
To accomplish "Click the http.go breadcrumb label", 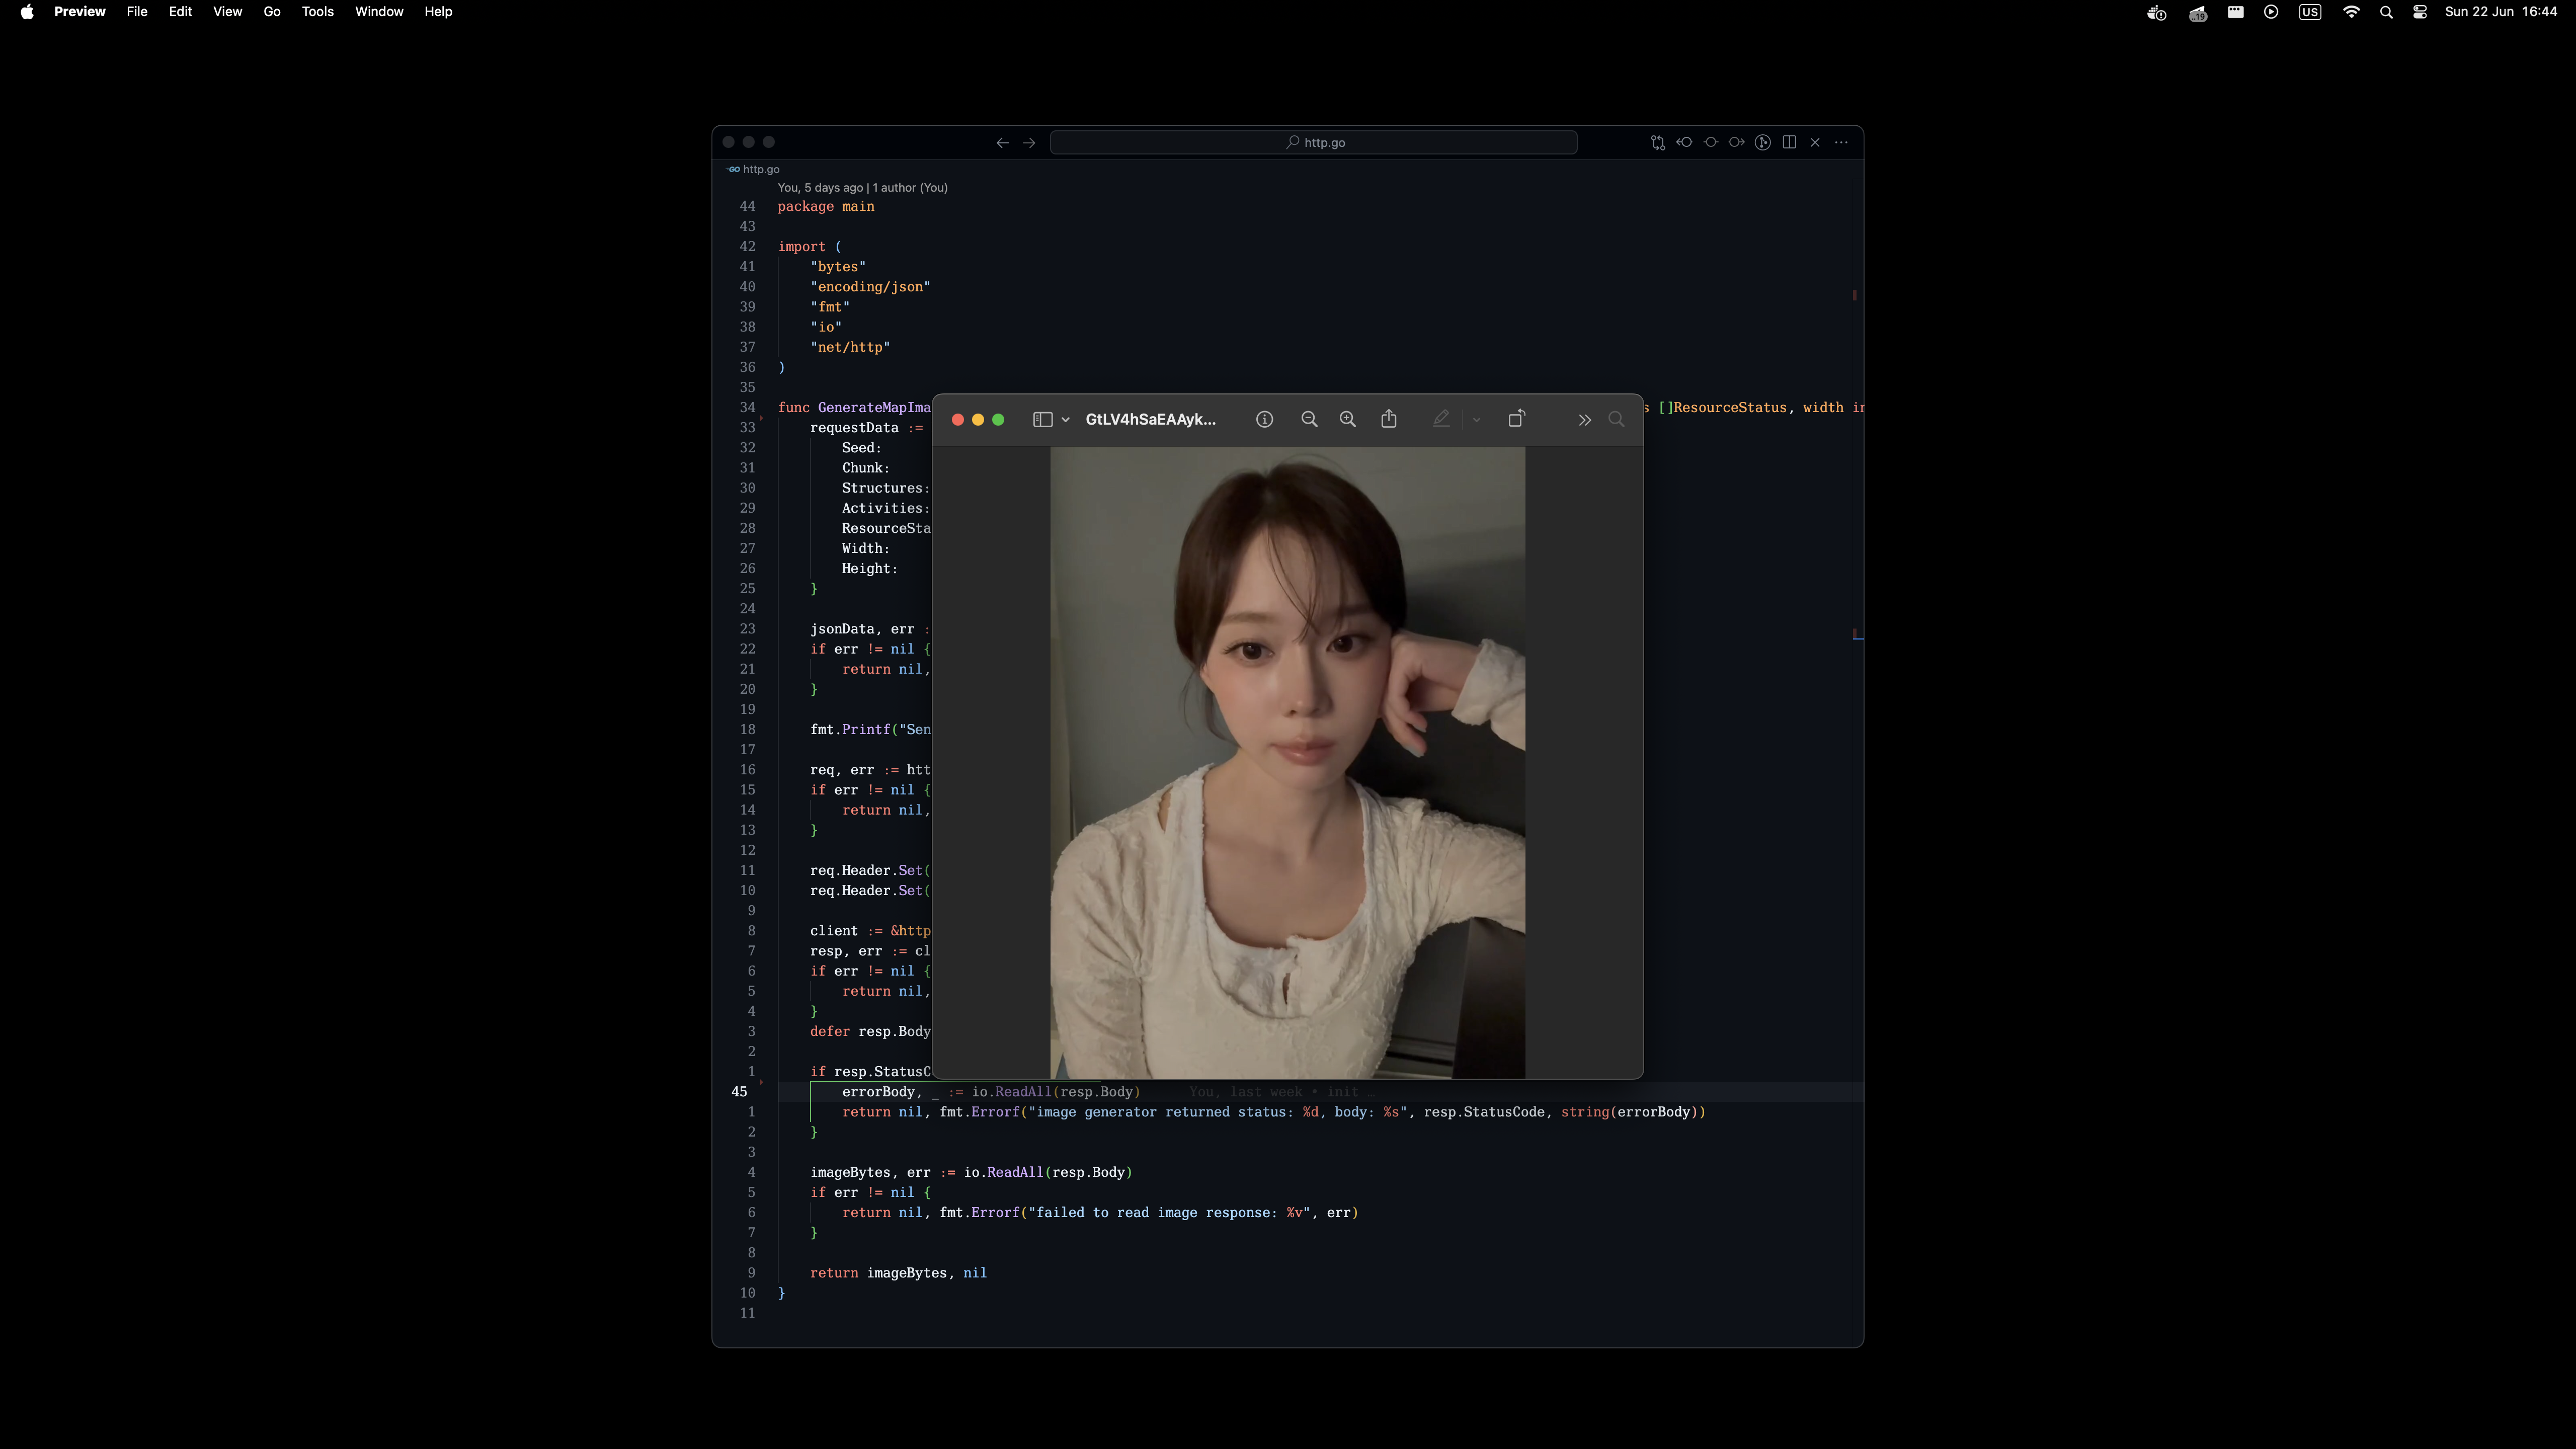I will coord(761,170).
